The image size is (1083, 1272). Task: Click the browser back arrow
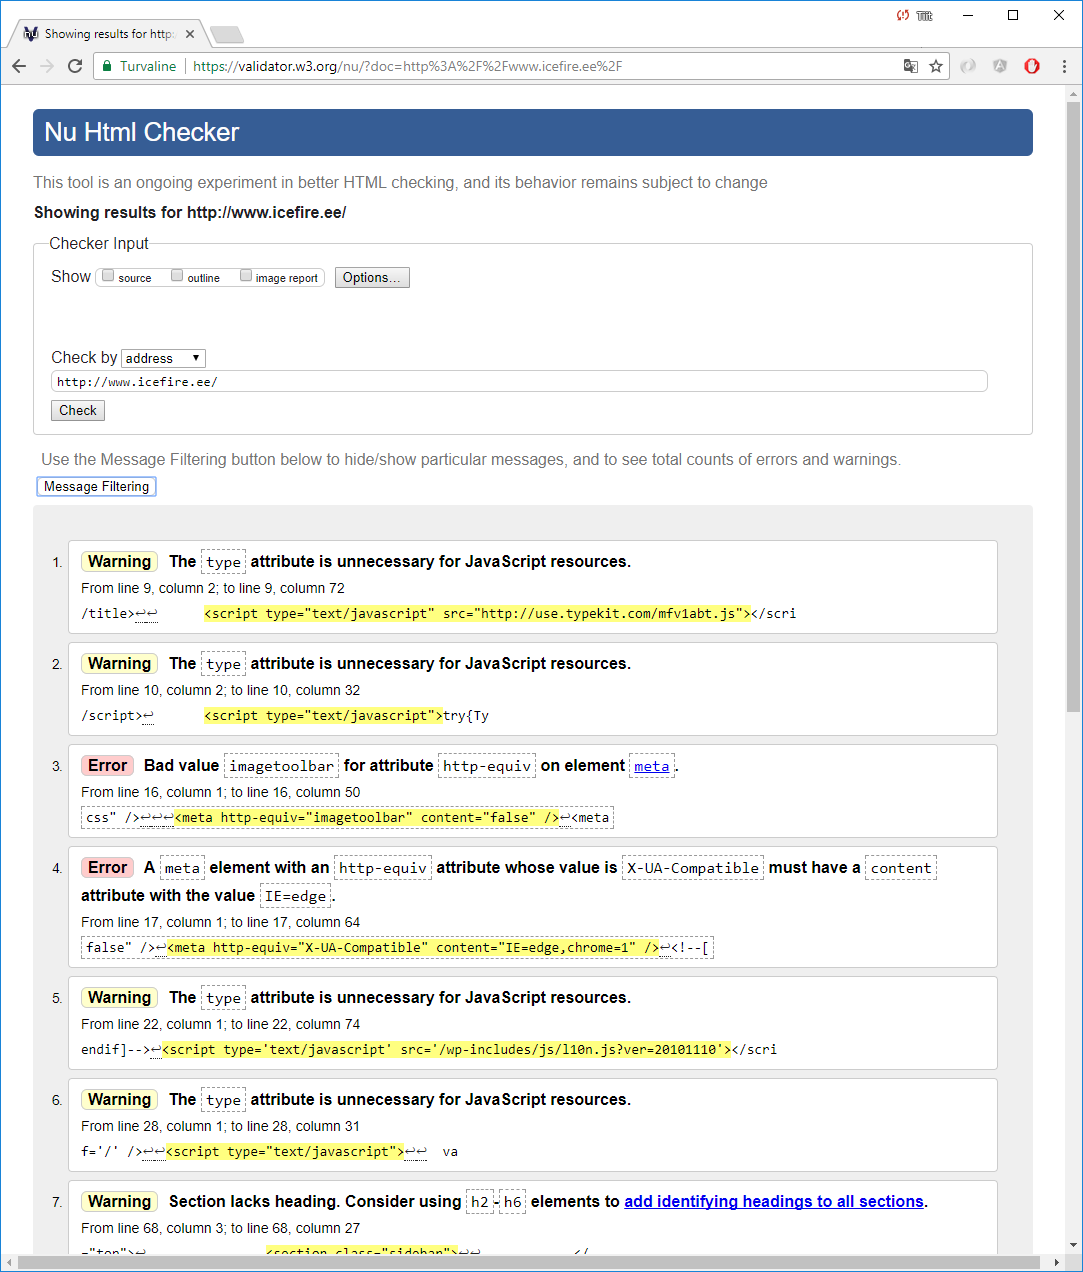point(19,66)
